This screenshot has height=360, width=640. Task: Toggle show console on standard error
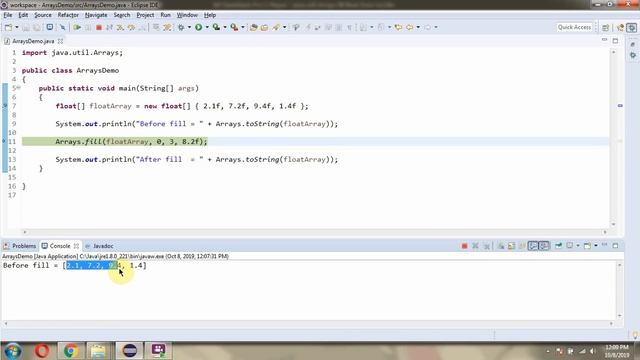point(544,246)
